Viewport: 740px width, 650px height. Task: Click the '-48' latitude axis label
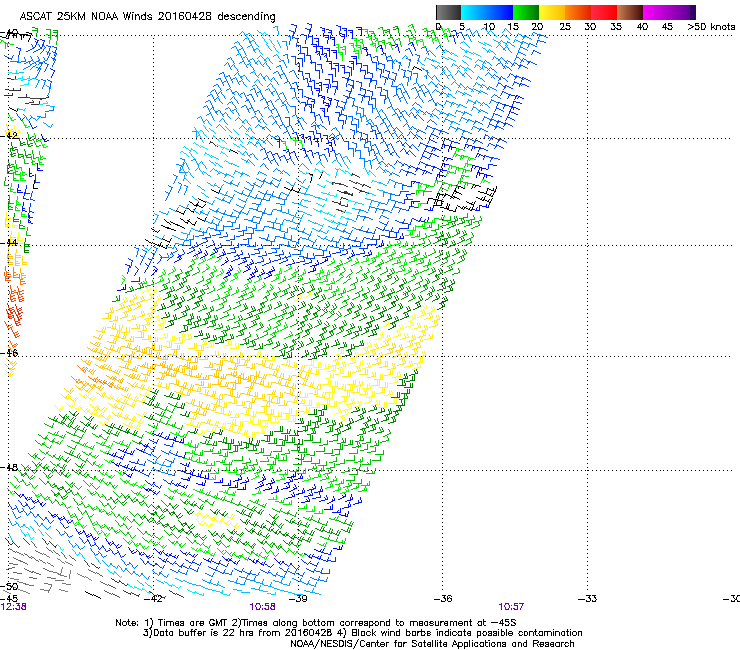(9, 467)
